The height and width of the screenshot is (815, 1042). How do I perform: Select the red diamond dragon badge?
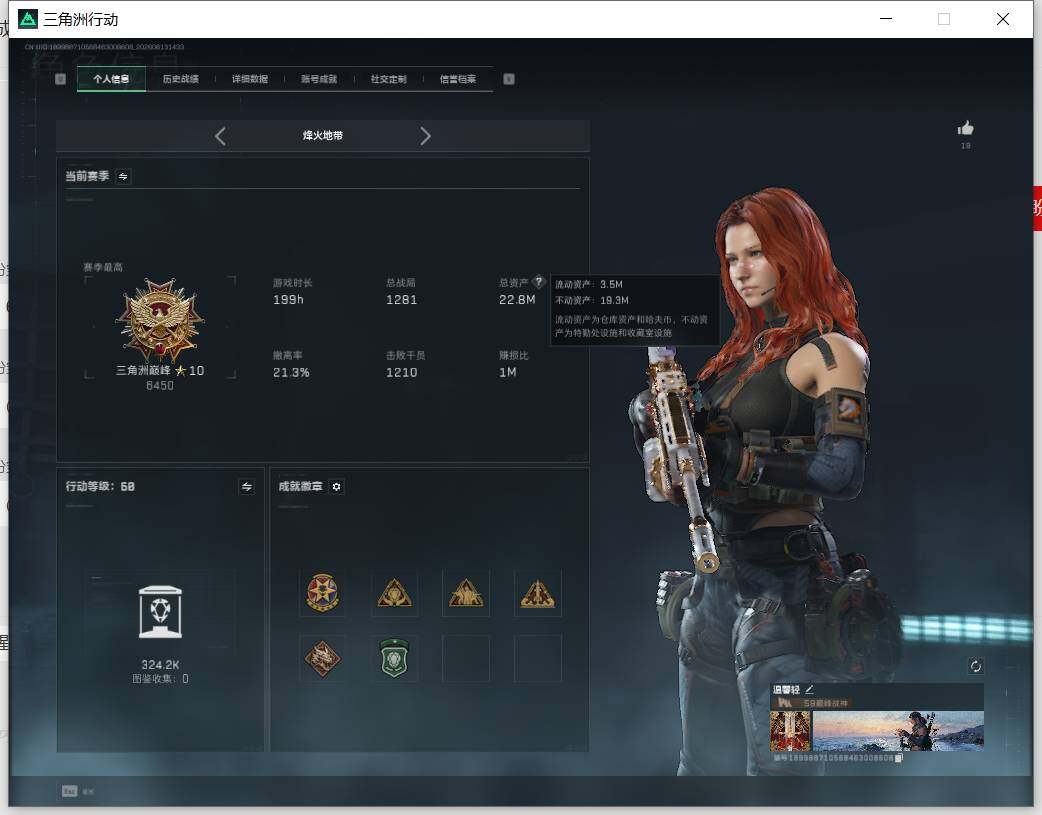point(322,658)
